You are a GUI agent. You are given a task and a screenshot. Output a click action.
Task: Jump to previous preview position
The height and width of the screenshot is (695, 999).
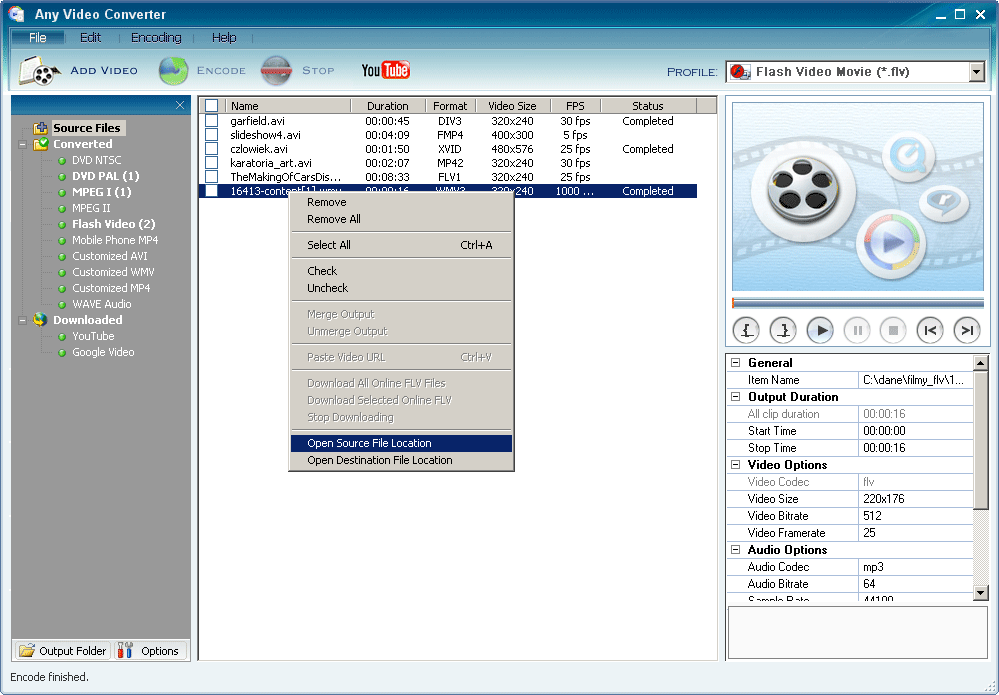coord(930,330)
